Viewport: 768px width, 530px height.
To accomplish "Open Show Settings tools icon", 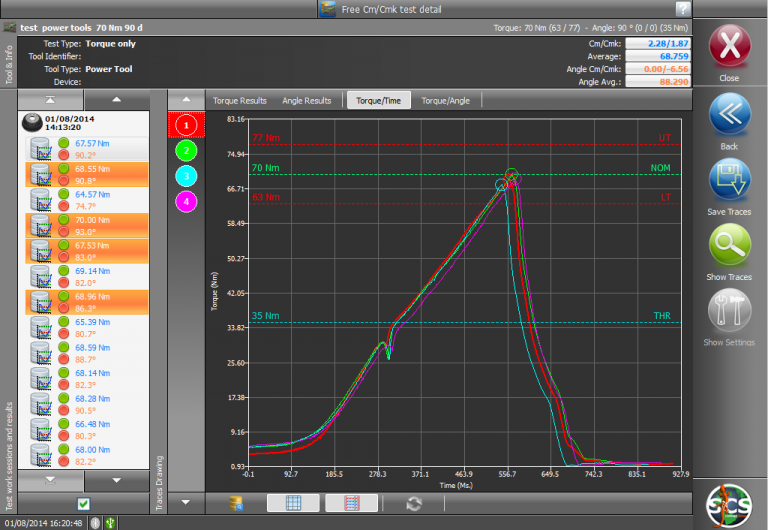I will 729,310.
